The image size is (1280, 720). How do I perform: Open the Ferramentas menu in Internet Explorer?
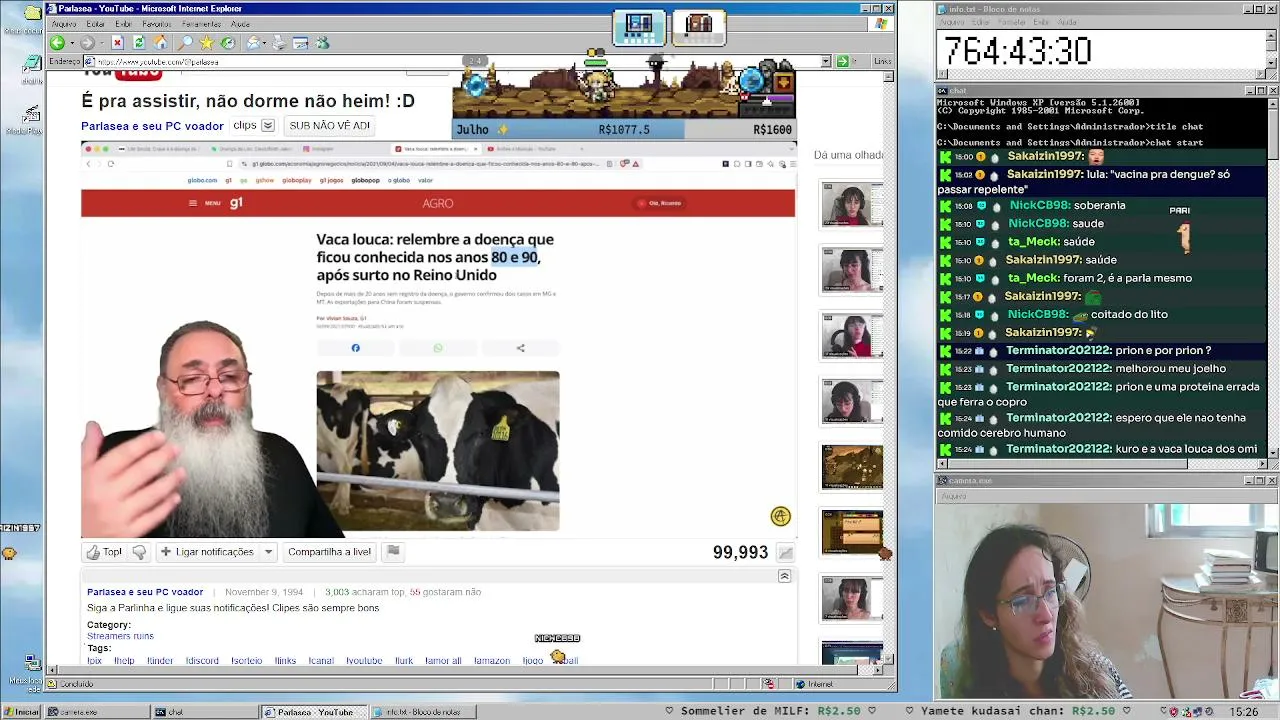[x=202, y=24]
